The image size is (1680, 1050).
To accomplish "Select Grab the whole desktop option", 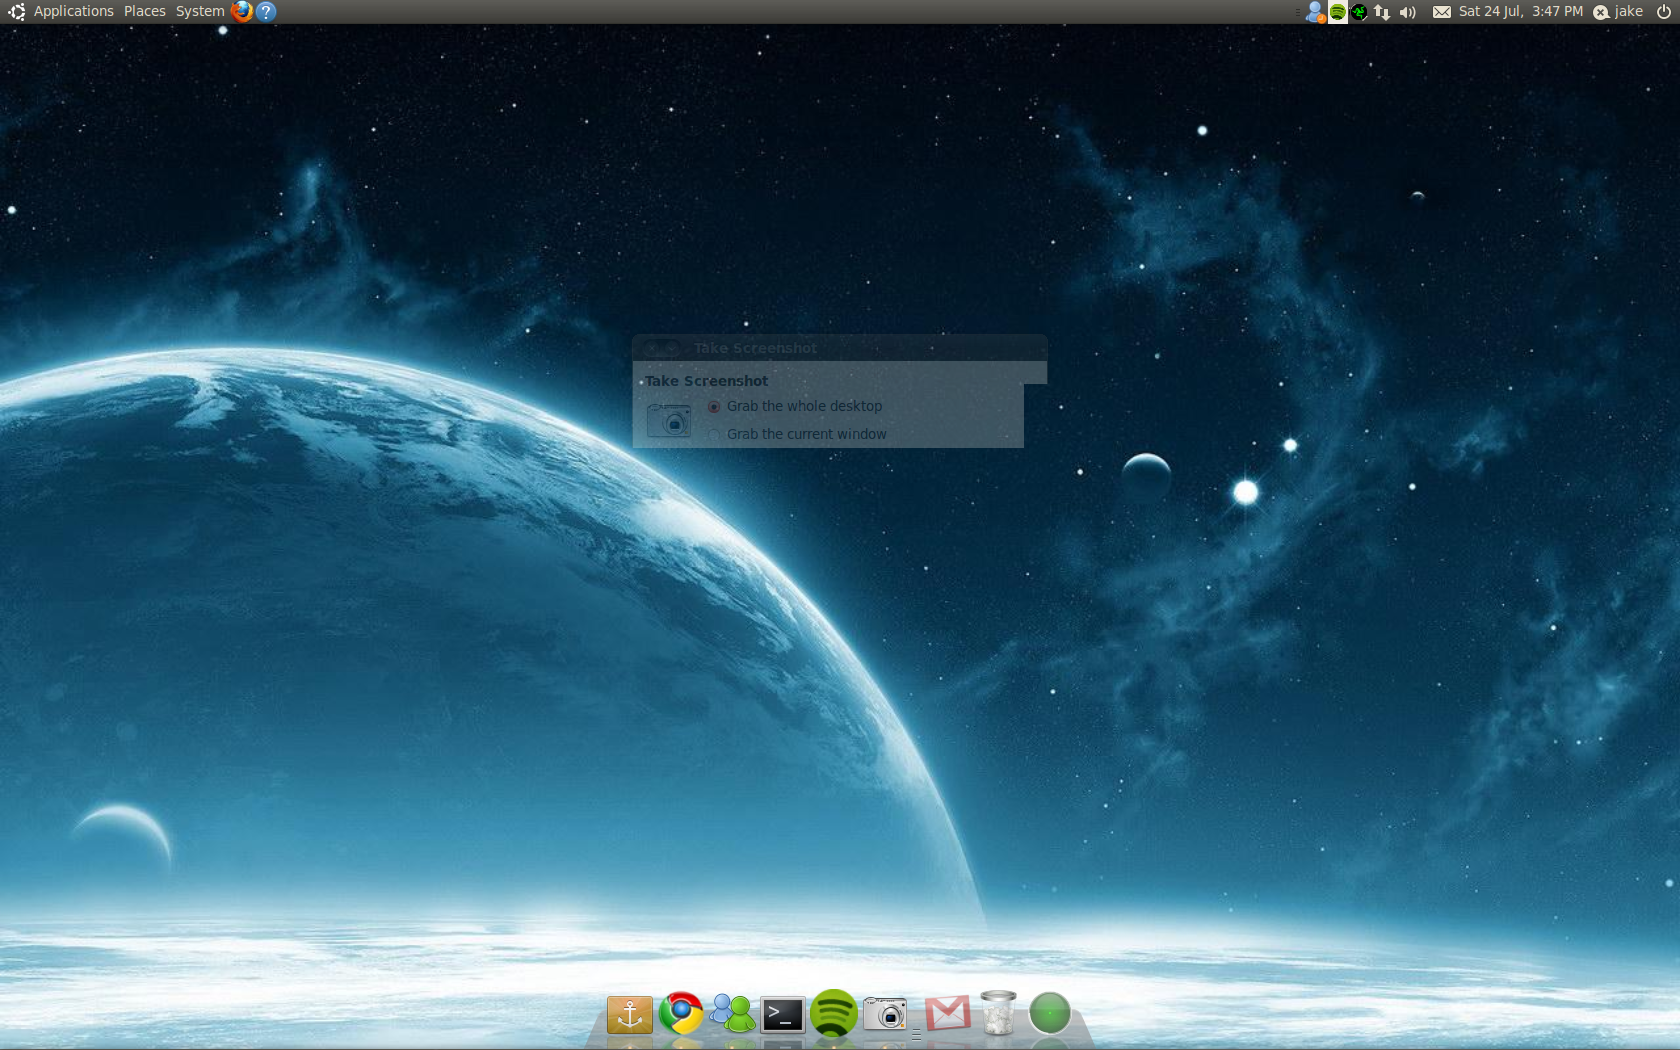I will pos(796,406).
